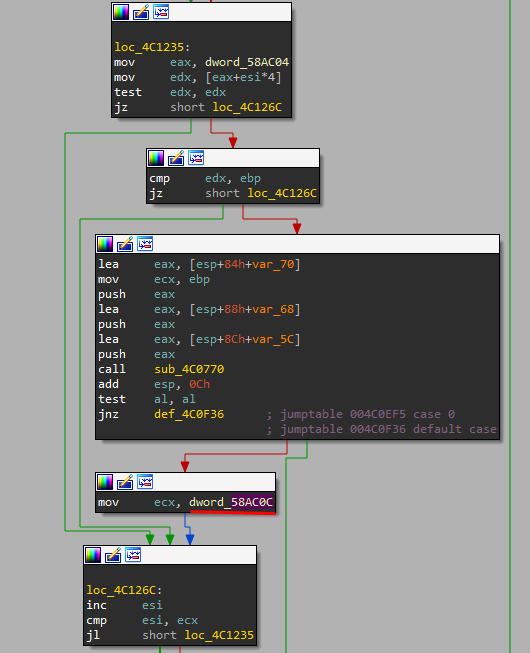Click pencil icon on loc_4C126C node

pyautogui.click(x=113, y=556)
